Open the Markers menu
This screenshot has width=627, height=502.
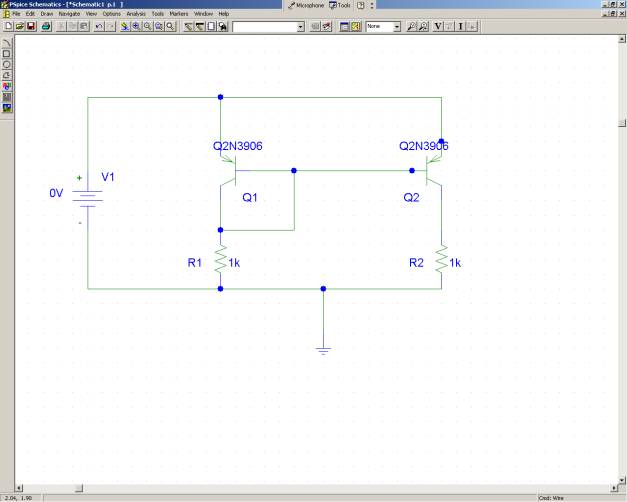pyautogui.click(x=178, y=13)
